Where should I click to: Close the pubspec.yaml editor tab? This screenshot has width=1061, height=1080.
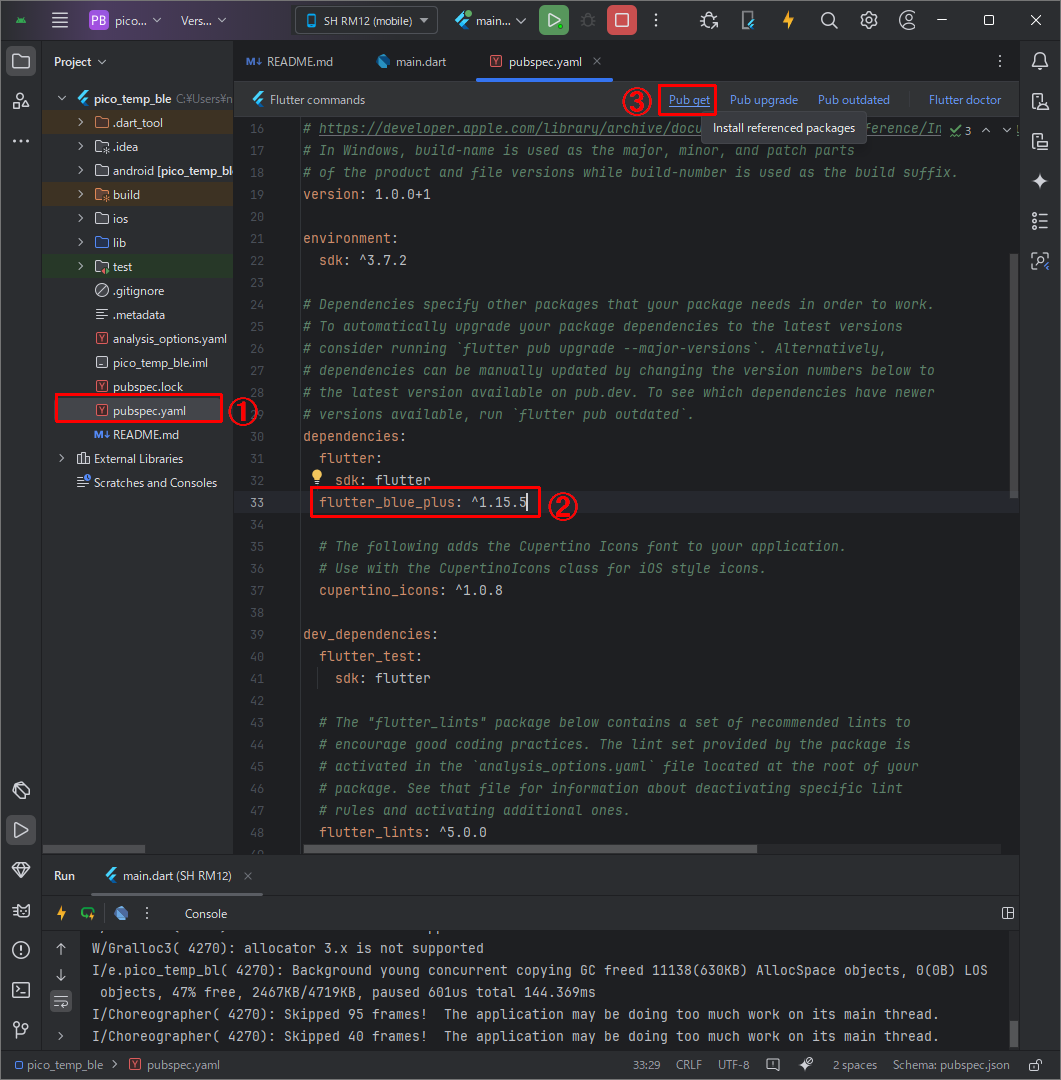coord(597,61)
